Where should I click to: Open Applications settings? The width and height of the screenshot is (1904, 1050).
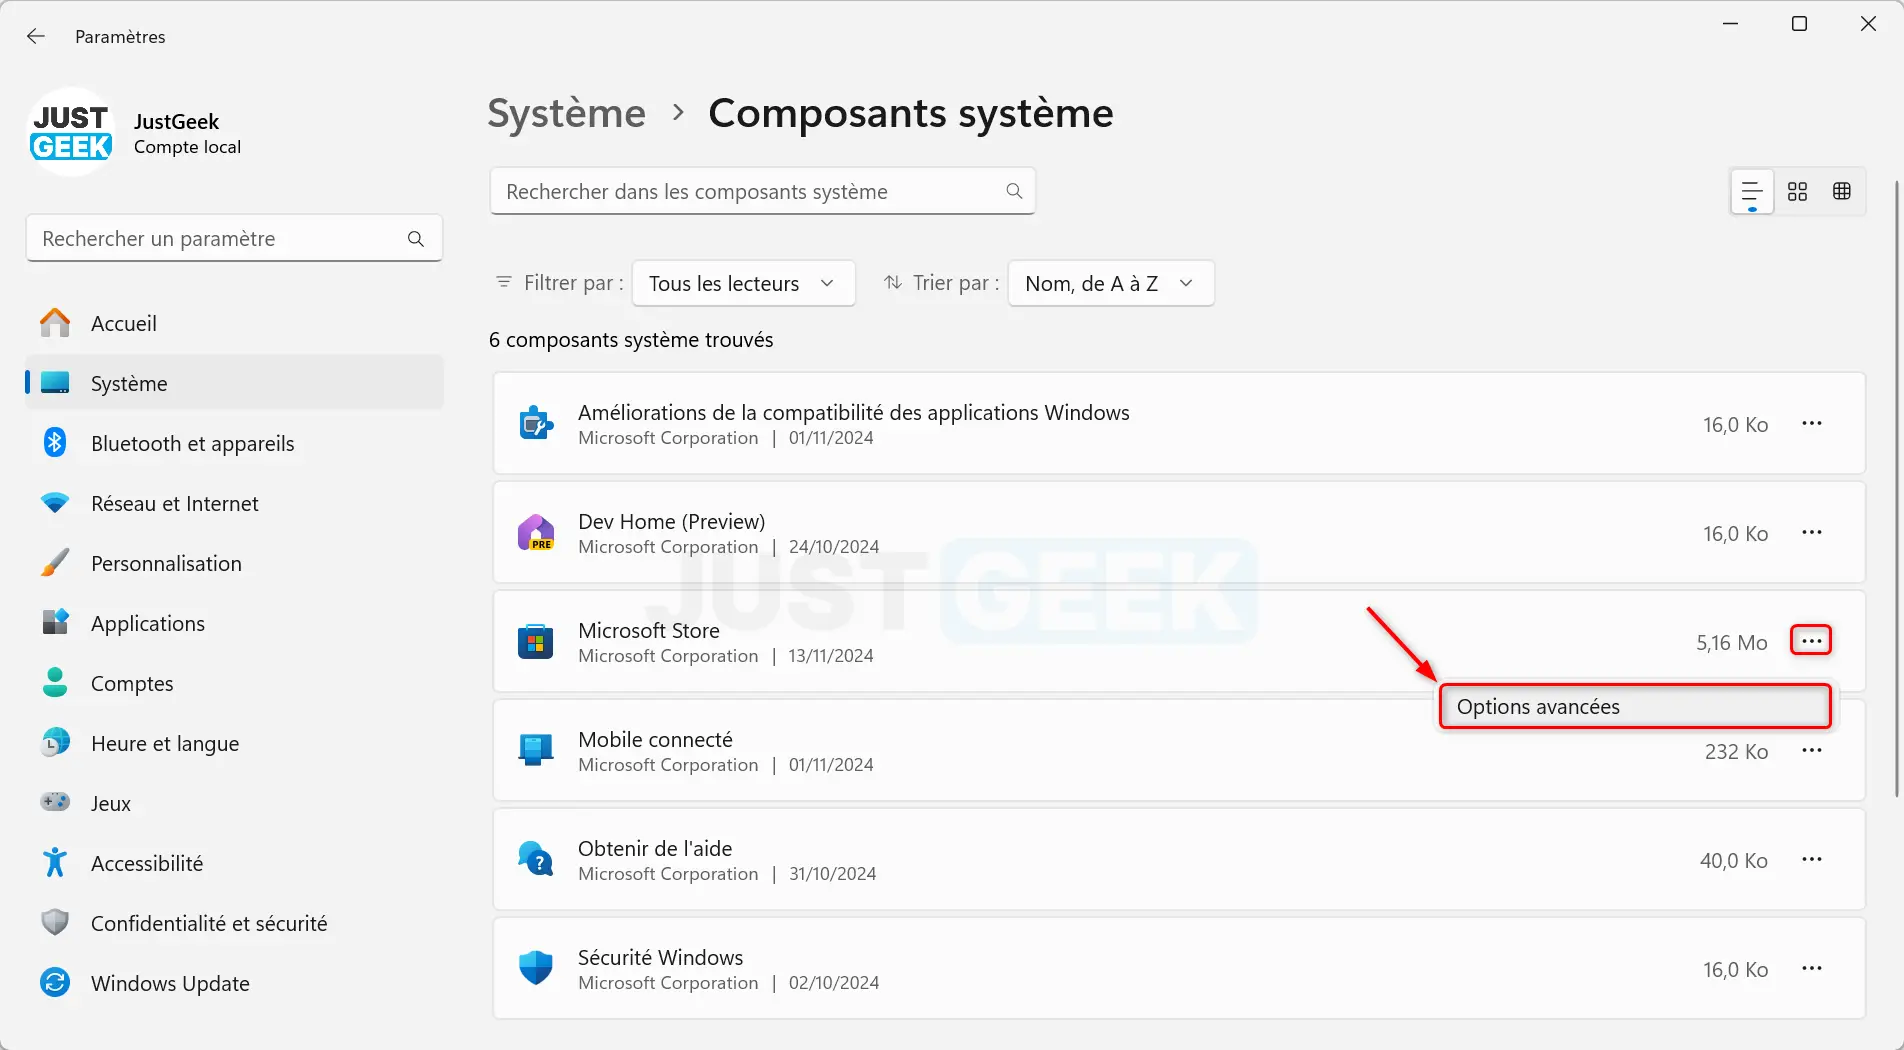(x=234, y=624)
